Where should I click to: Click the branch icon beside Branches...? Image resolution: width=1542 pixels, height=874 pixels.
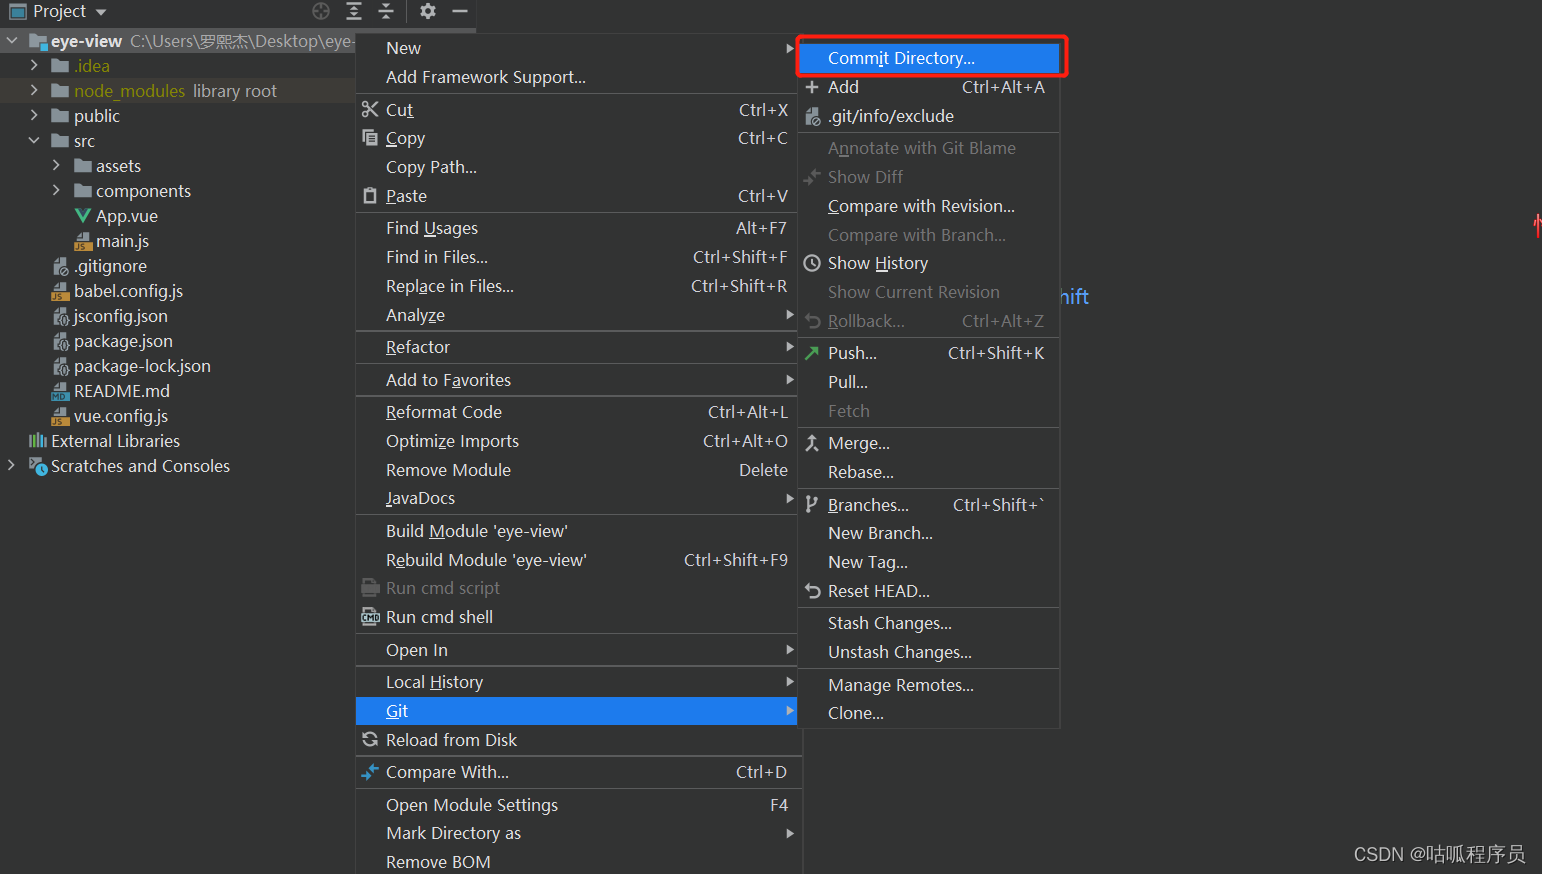pos(812,504)
